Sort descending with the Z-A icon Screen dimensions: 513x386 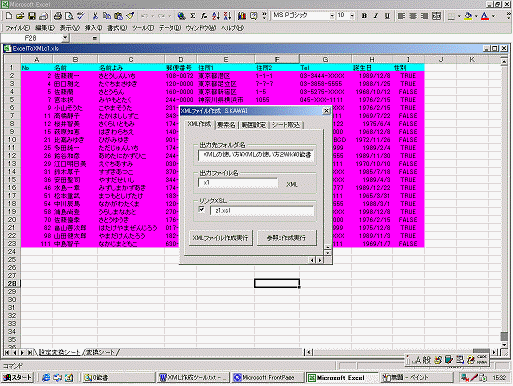pos(227,16)
